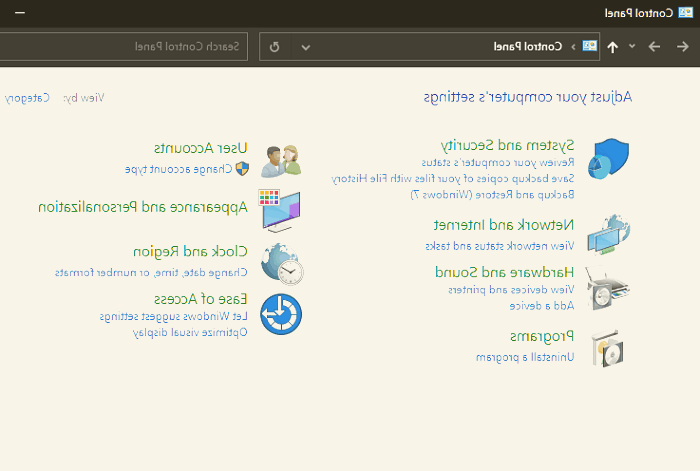This screenshot has height=471, width=700.
Task: Open the View by Category dropdown
Action: (x=26, y=98)
